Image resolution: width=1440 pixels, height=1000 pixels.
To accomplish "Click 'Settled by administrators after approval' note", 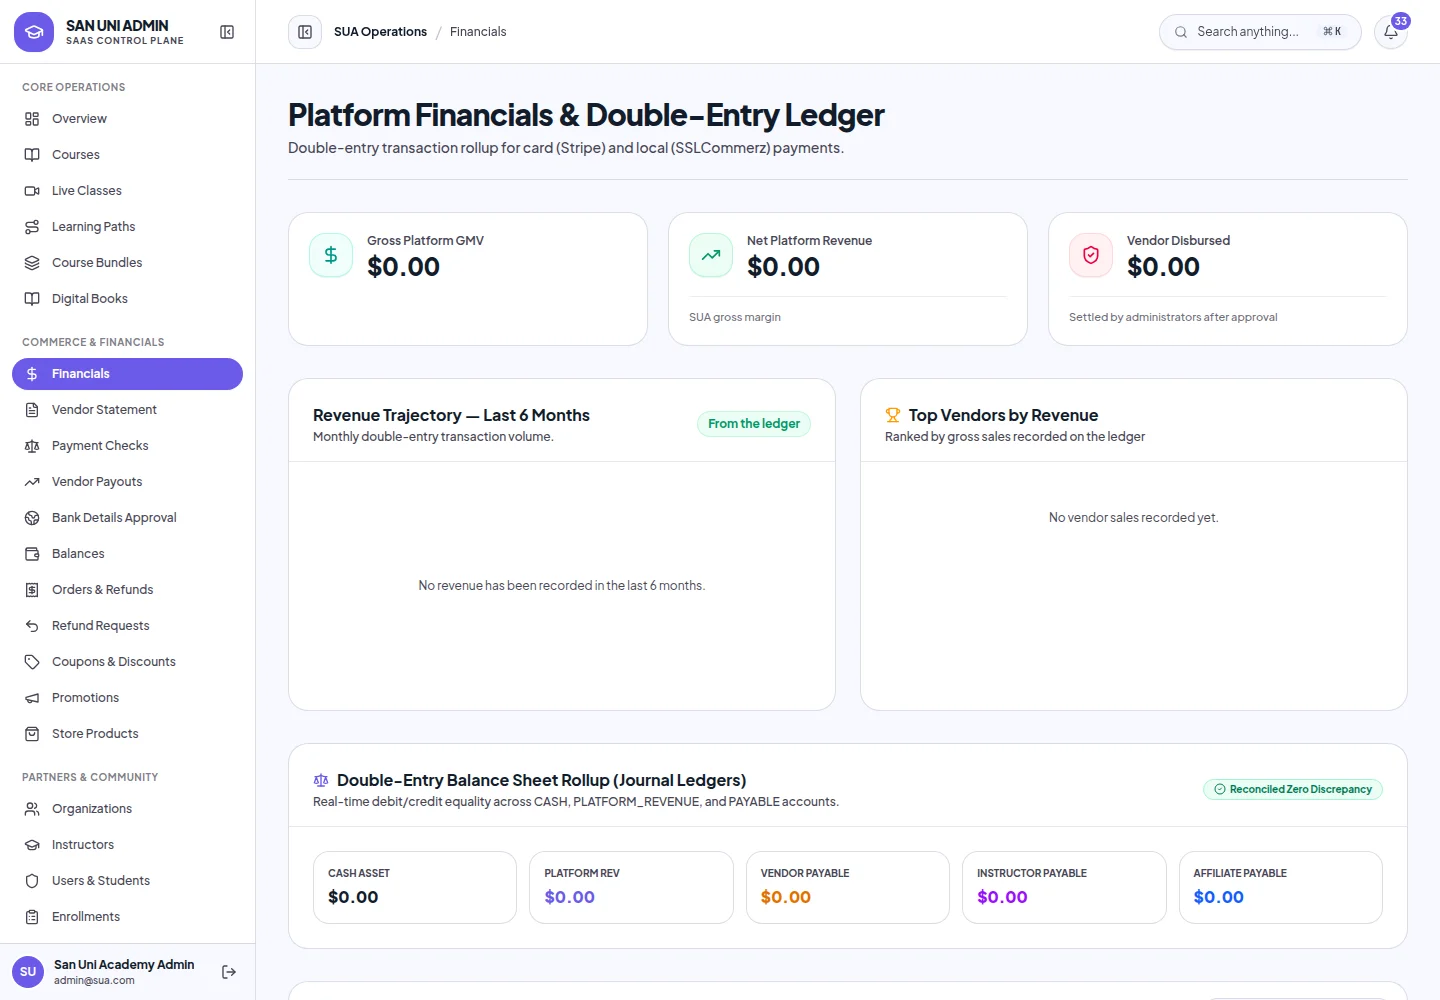I will click(x=1173, y=318).
